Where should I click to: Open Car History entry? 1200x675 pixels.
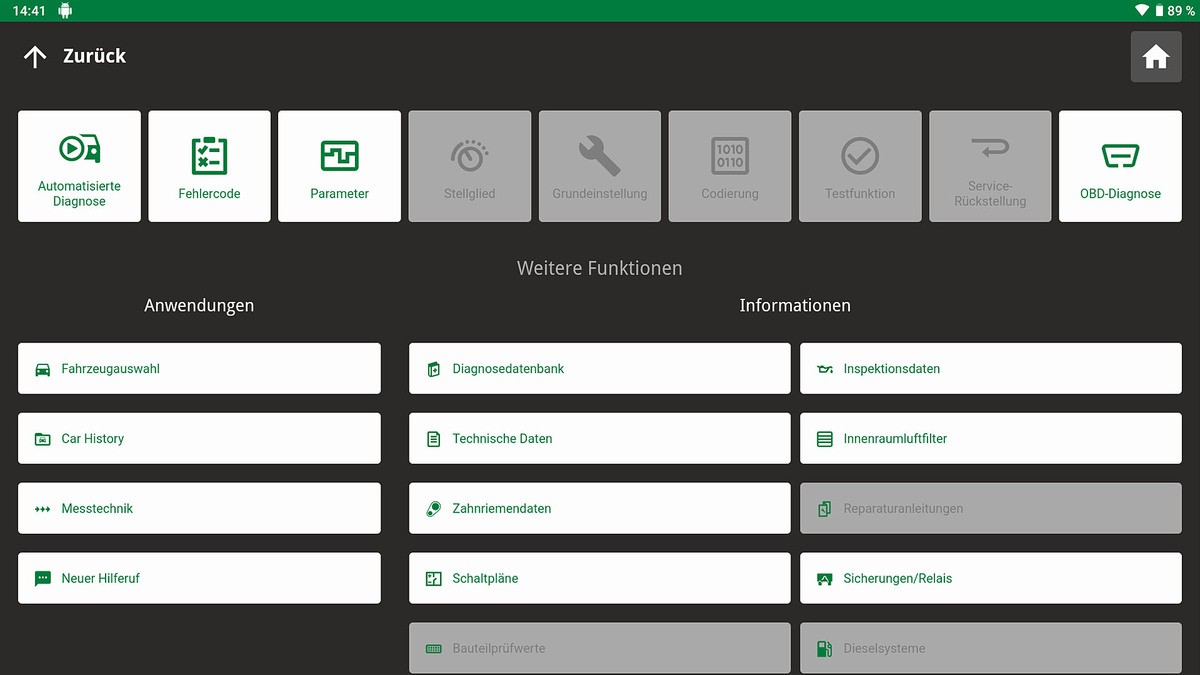[x=199, y=439]
